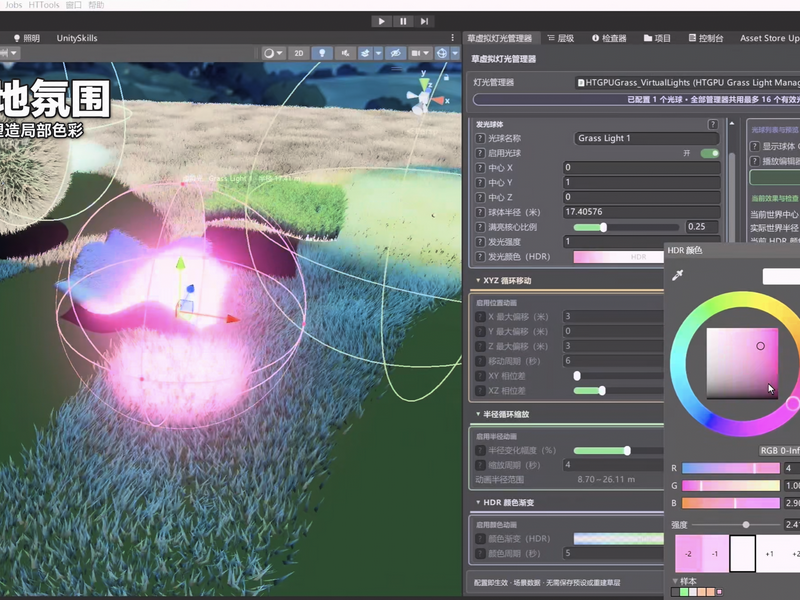The height and width of the screenshot is (600, 800).
Task: Adjust the XZ 相位差 slider
Action: click(618, 391)
